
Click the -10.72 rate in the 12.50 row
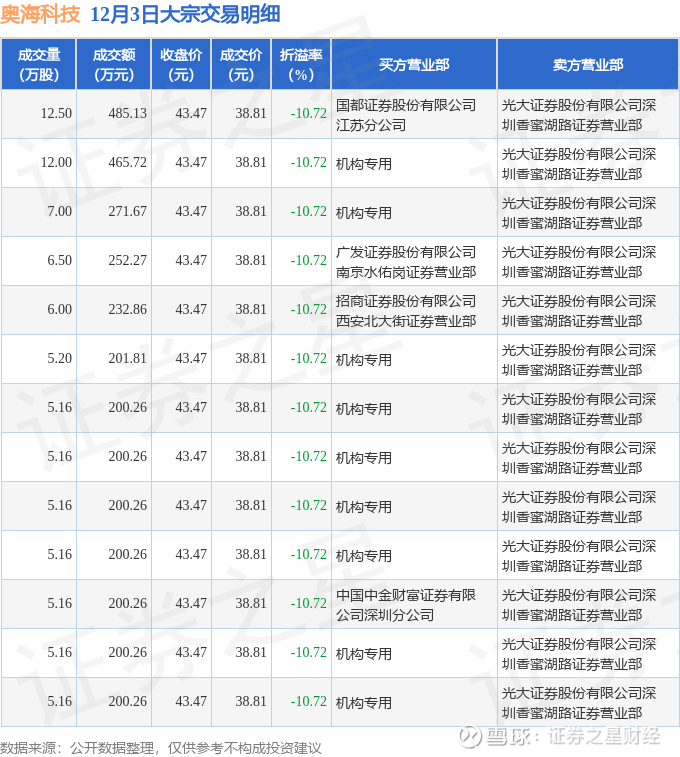tap(308, 113)
